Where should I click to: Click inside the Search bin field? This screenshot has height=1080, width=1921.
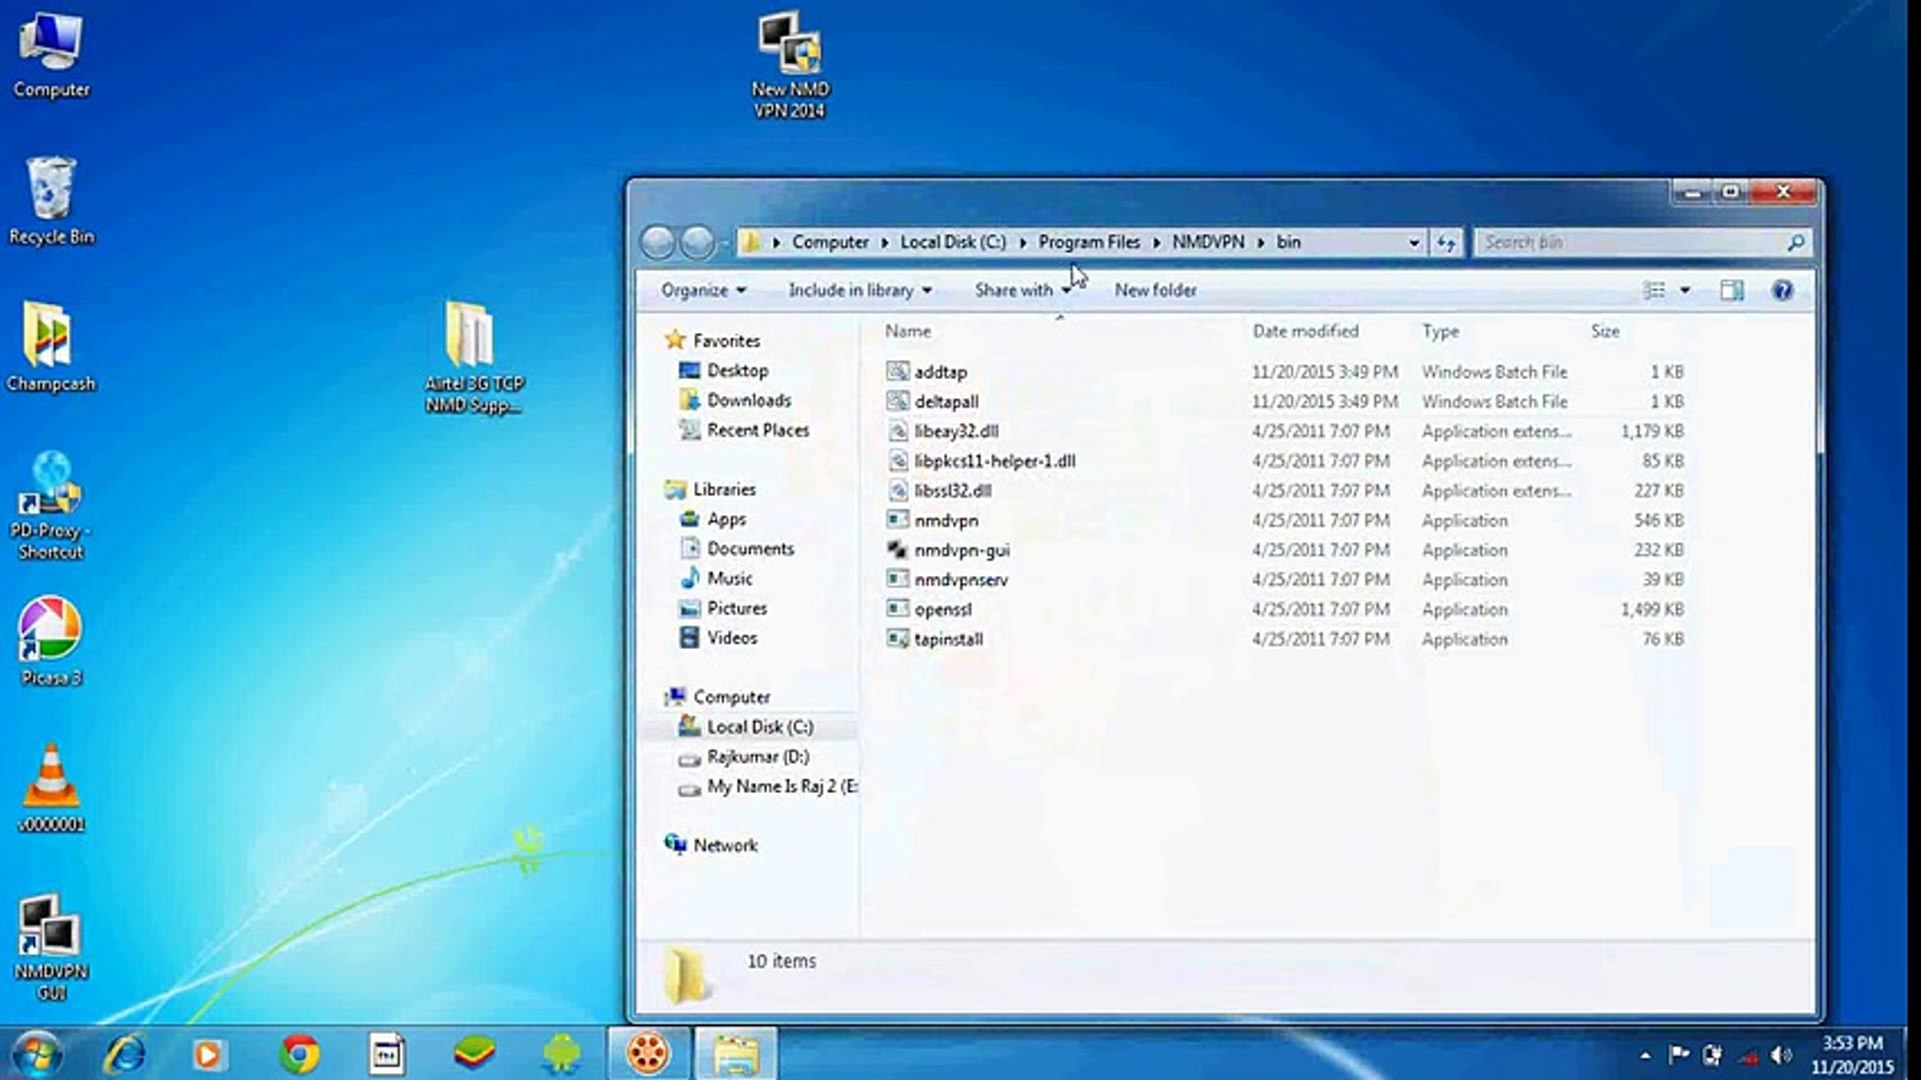click(1630, 242)
